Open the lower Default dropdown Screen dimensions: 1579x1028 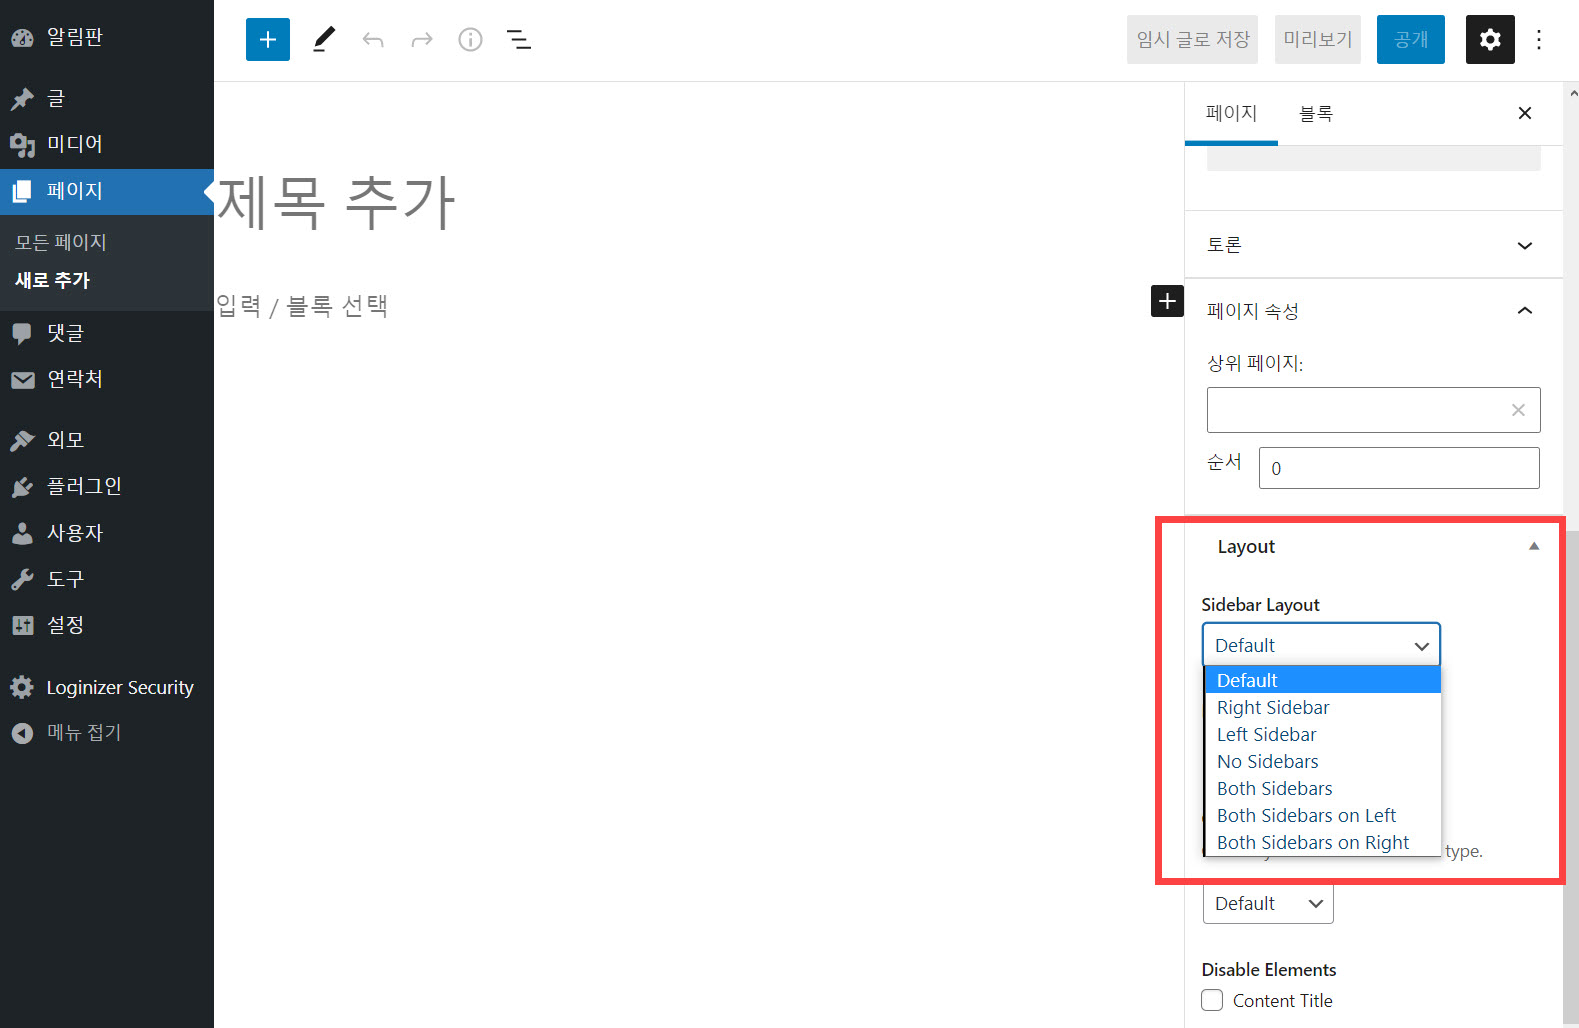(1268, 903)
